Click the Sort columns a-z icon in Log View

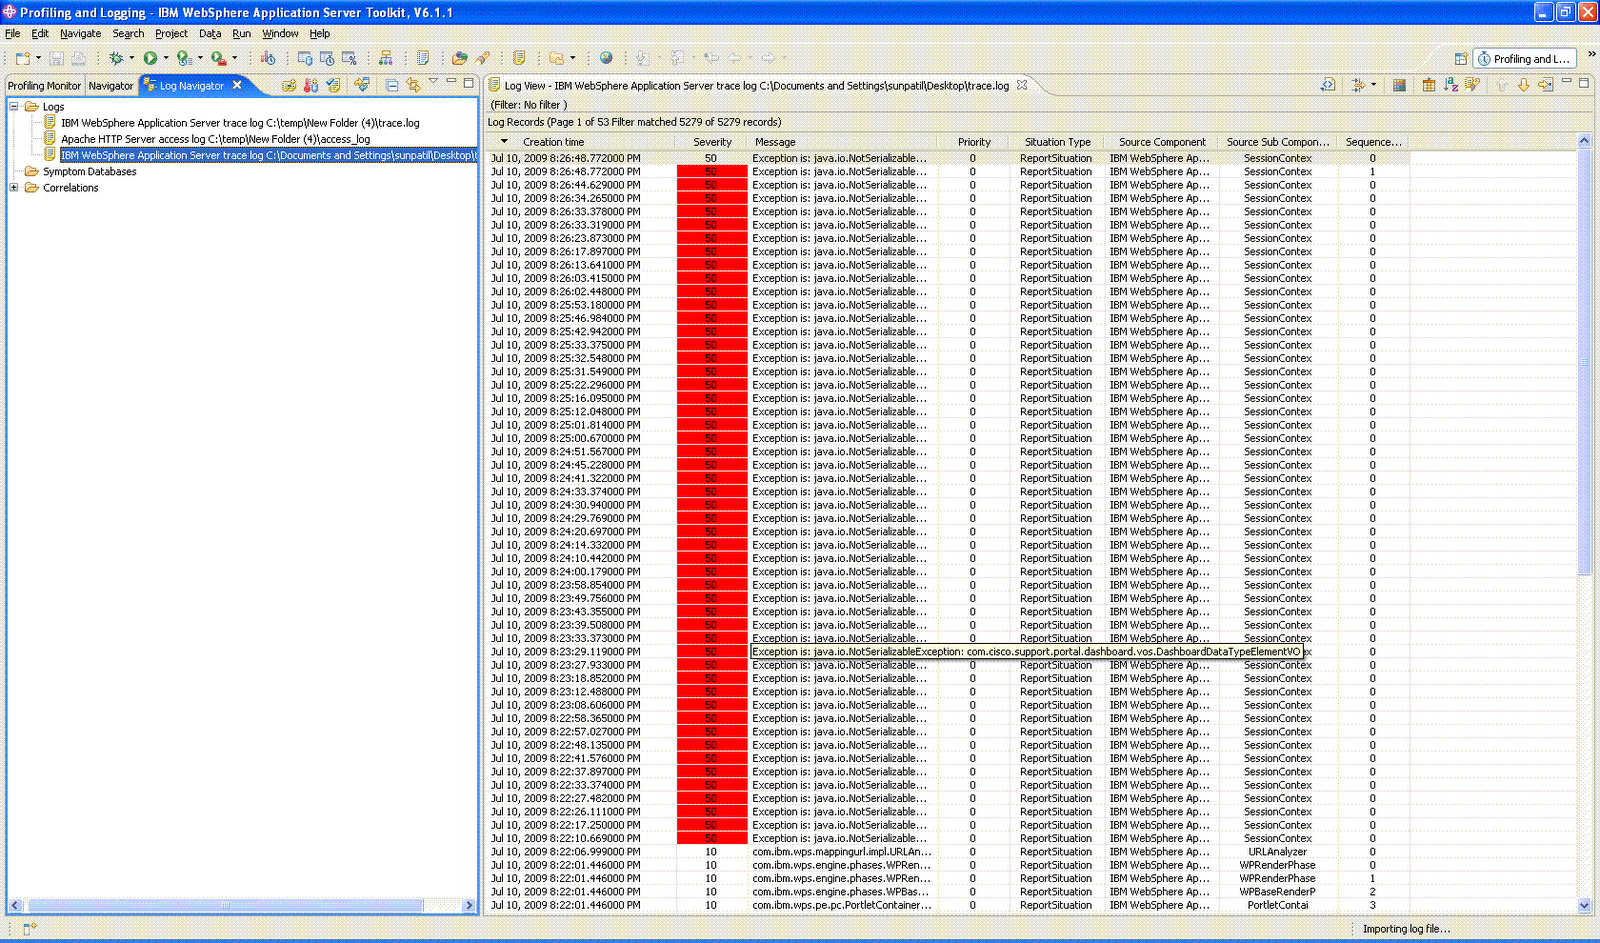(x=1451, y=85)
